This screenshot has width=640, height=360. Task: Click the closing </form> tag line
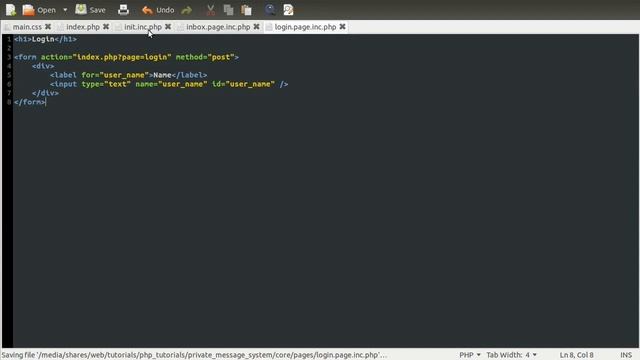tap(30, 102)
